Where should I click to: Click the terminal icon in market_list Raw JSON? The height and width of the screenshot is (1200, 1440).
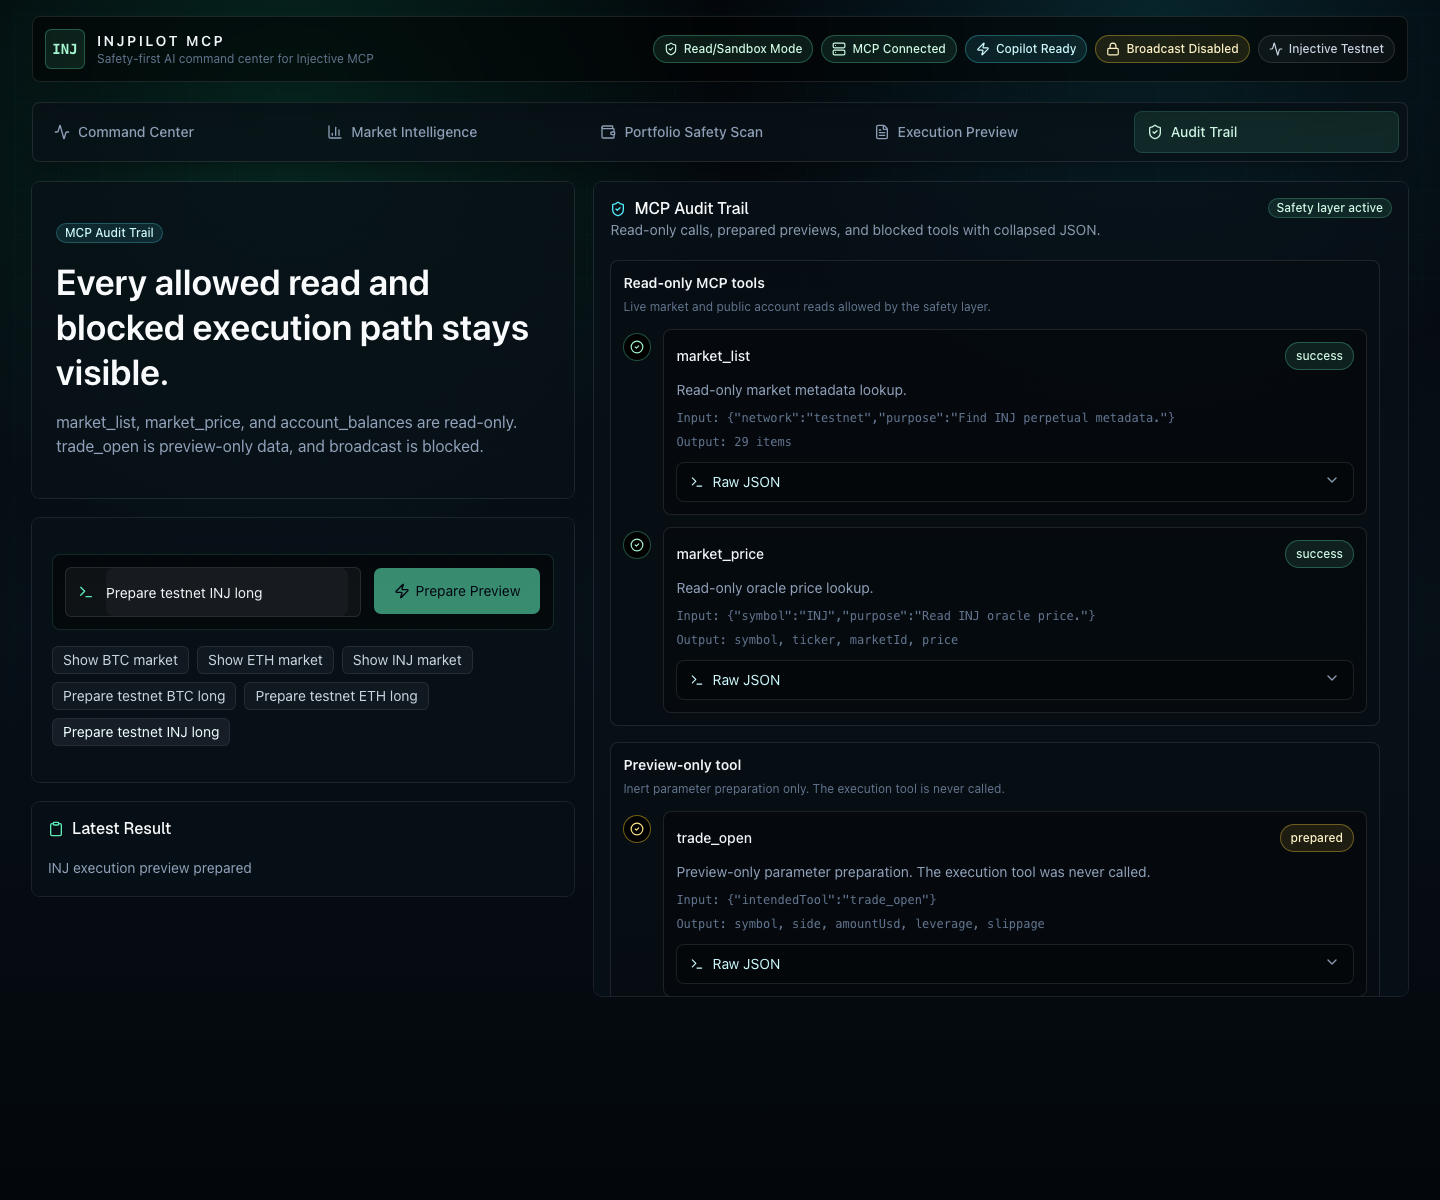697,482
